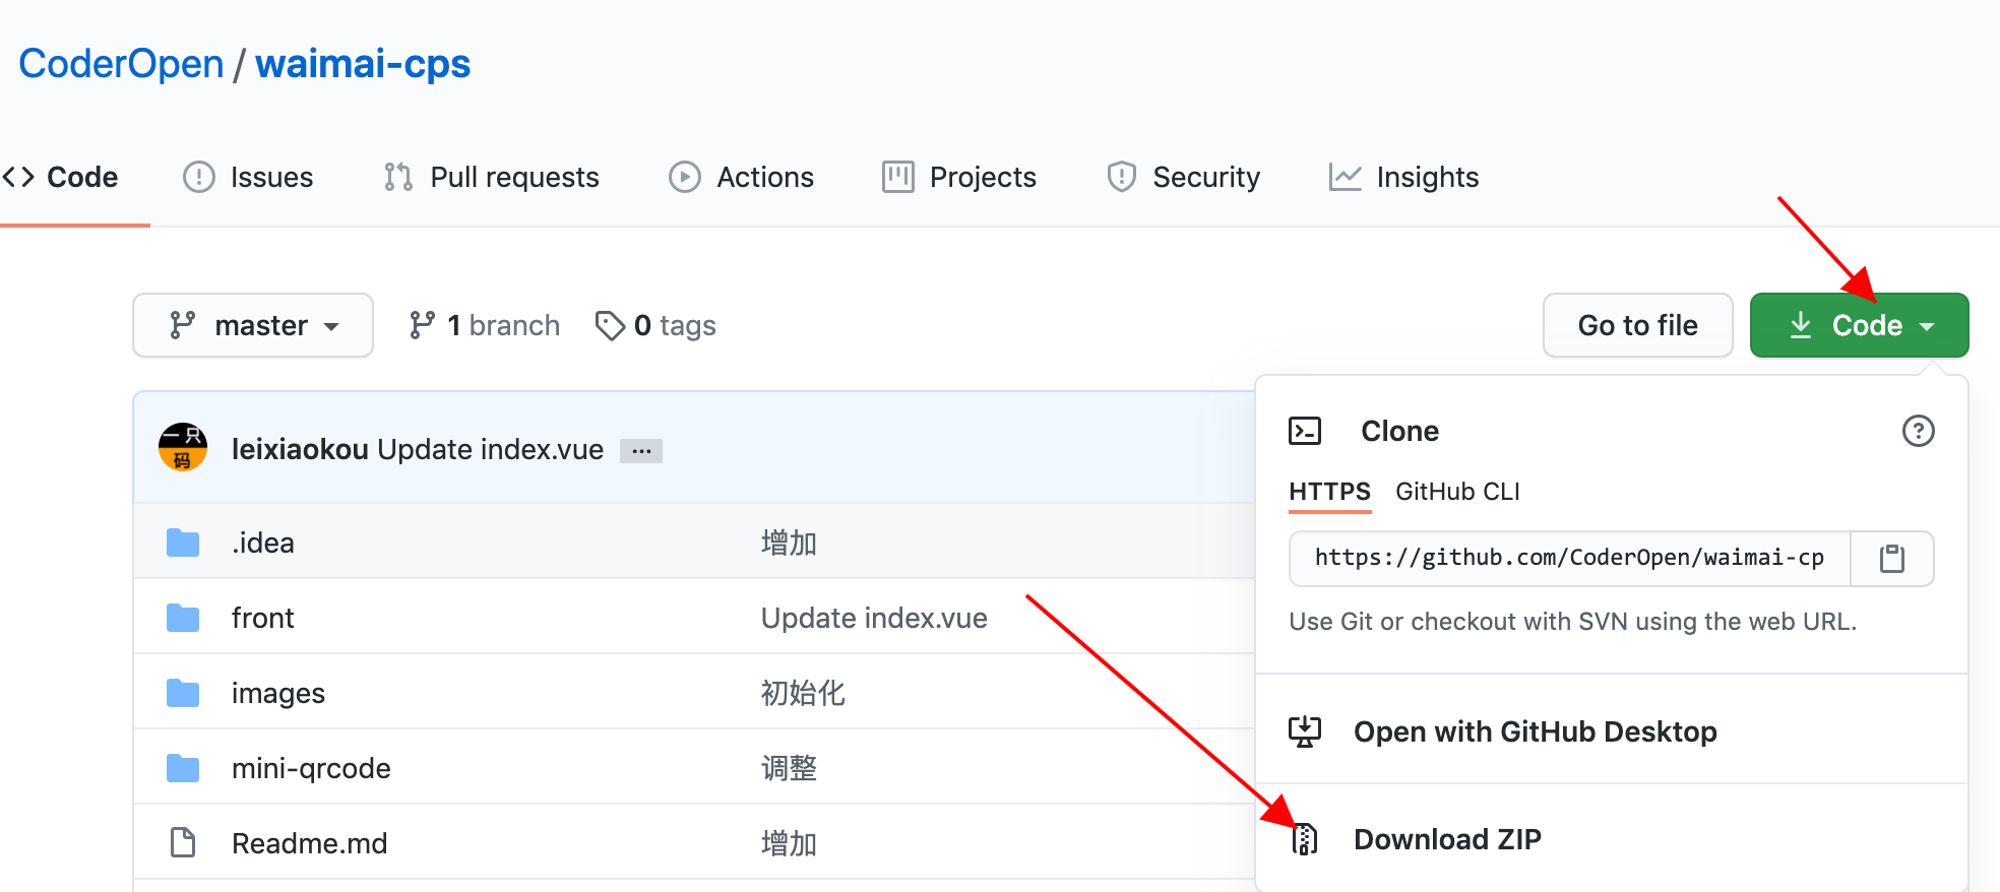Click the Actions tab play icon
Viewport: 2000px width, 892px height.
click(685, 177)
